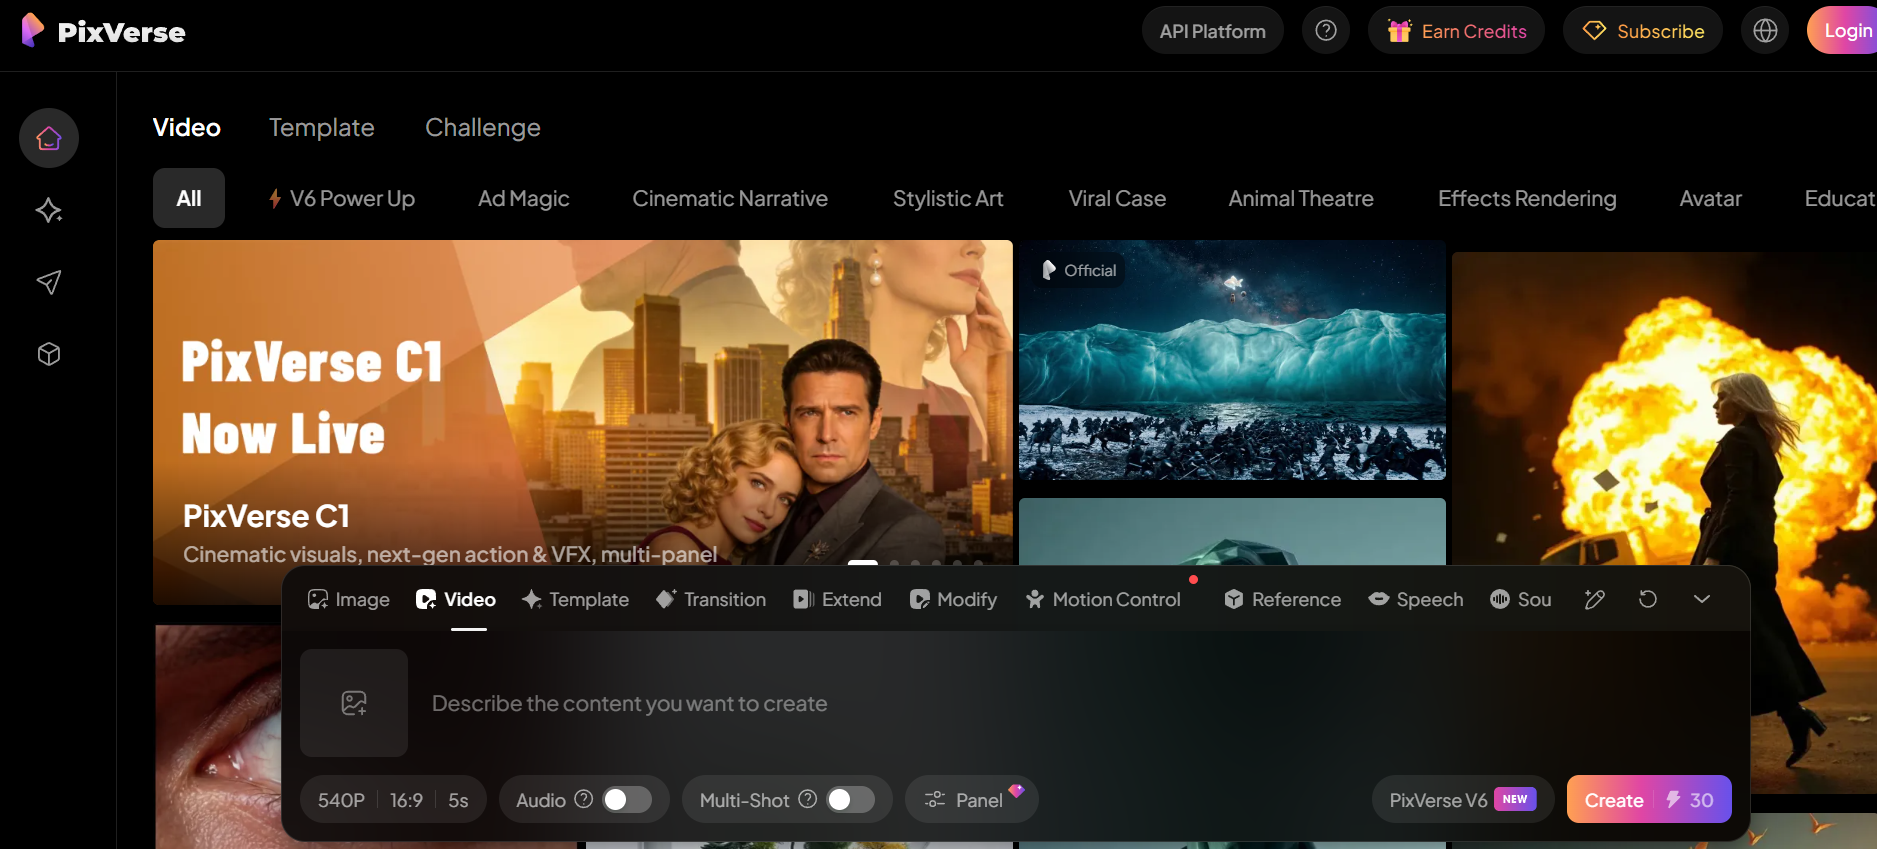The width and height of the screenshot is (1877, 849).
Task: Click the prompt description input field
Action: click(1080, 703)
